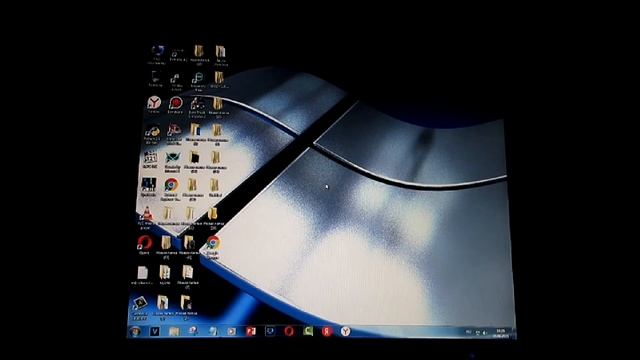Open the Opera icon in the taskbar
The image size is (640, 360).
pyautogui.click(x=289, y=331)
